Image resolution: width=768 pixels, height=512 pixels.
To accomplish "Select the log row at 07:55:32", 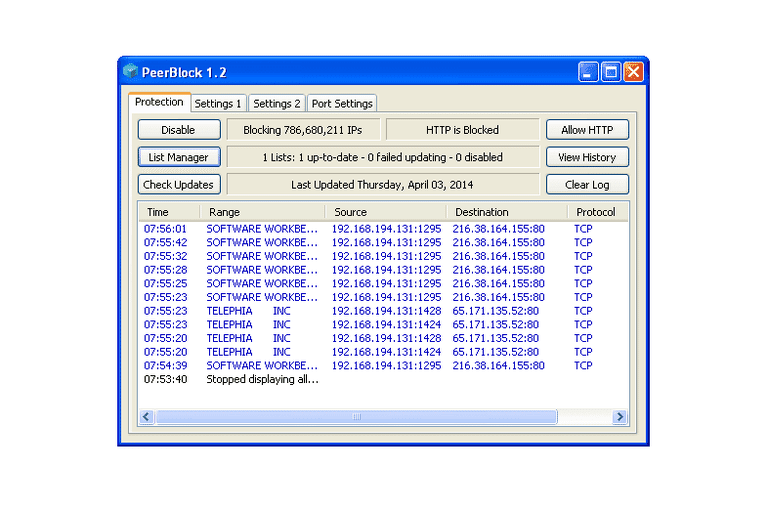I will (384, 256).
